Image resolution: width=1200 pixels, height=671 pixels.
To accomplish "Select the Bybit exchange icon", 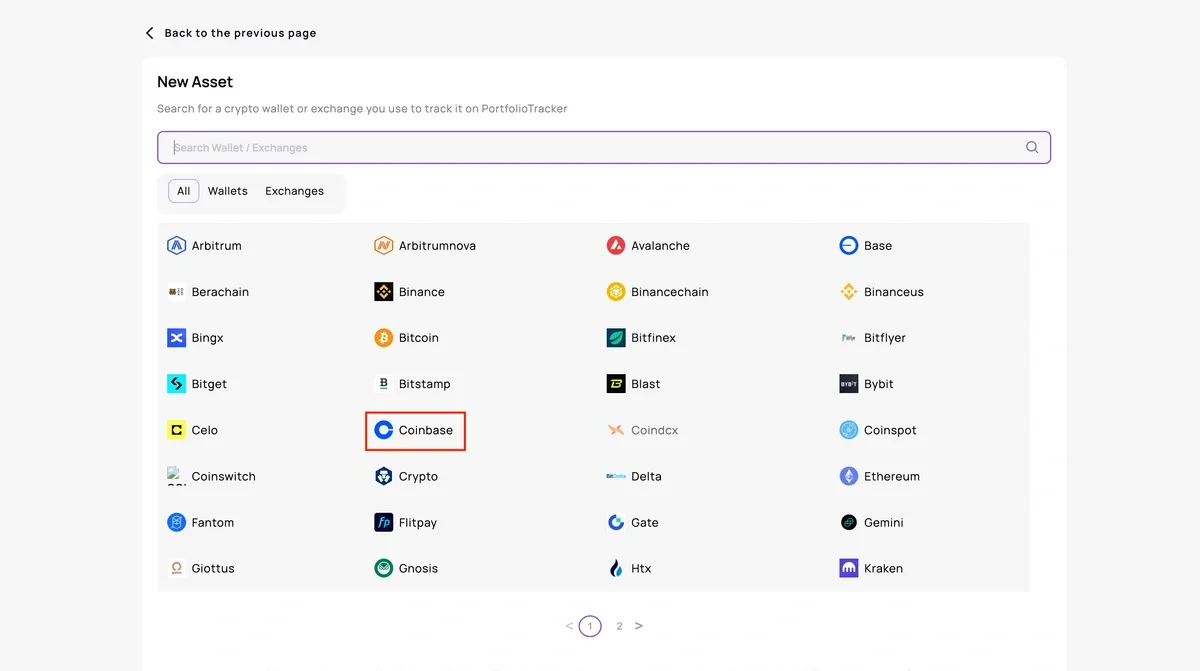I will click(x=849, y=384).
